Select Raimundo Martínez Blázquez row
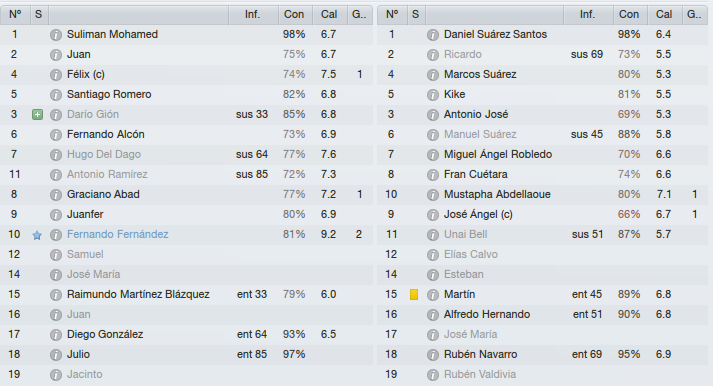Image resolution: width=713 pixels, height=386 pixels. pyautogui.click(x=186, y=294)
